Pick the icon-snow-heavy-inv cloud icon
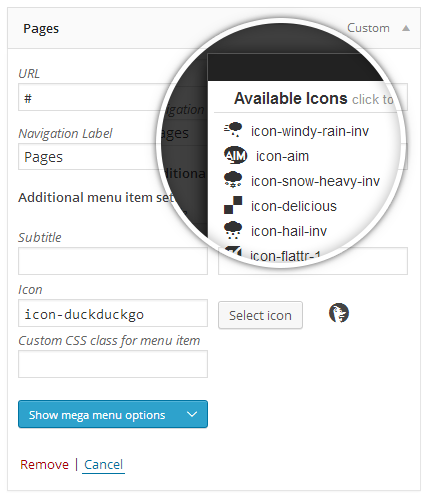This screenshot has height=496, width=427. tap(233, 180)
